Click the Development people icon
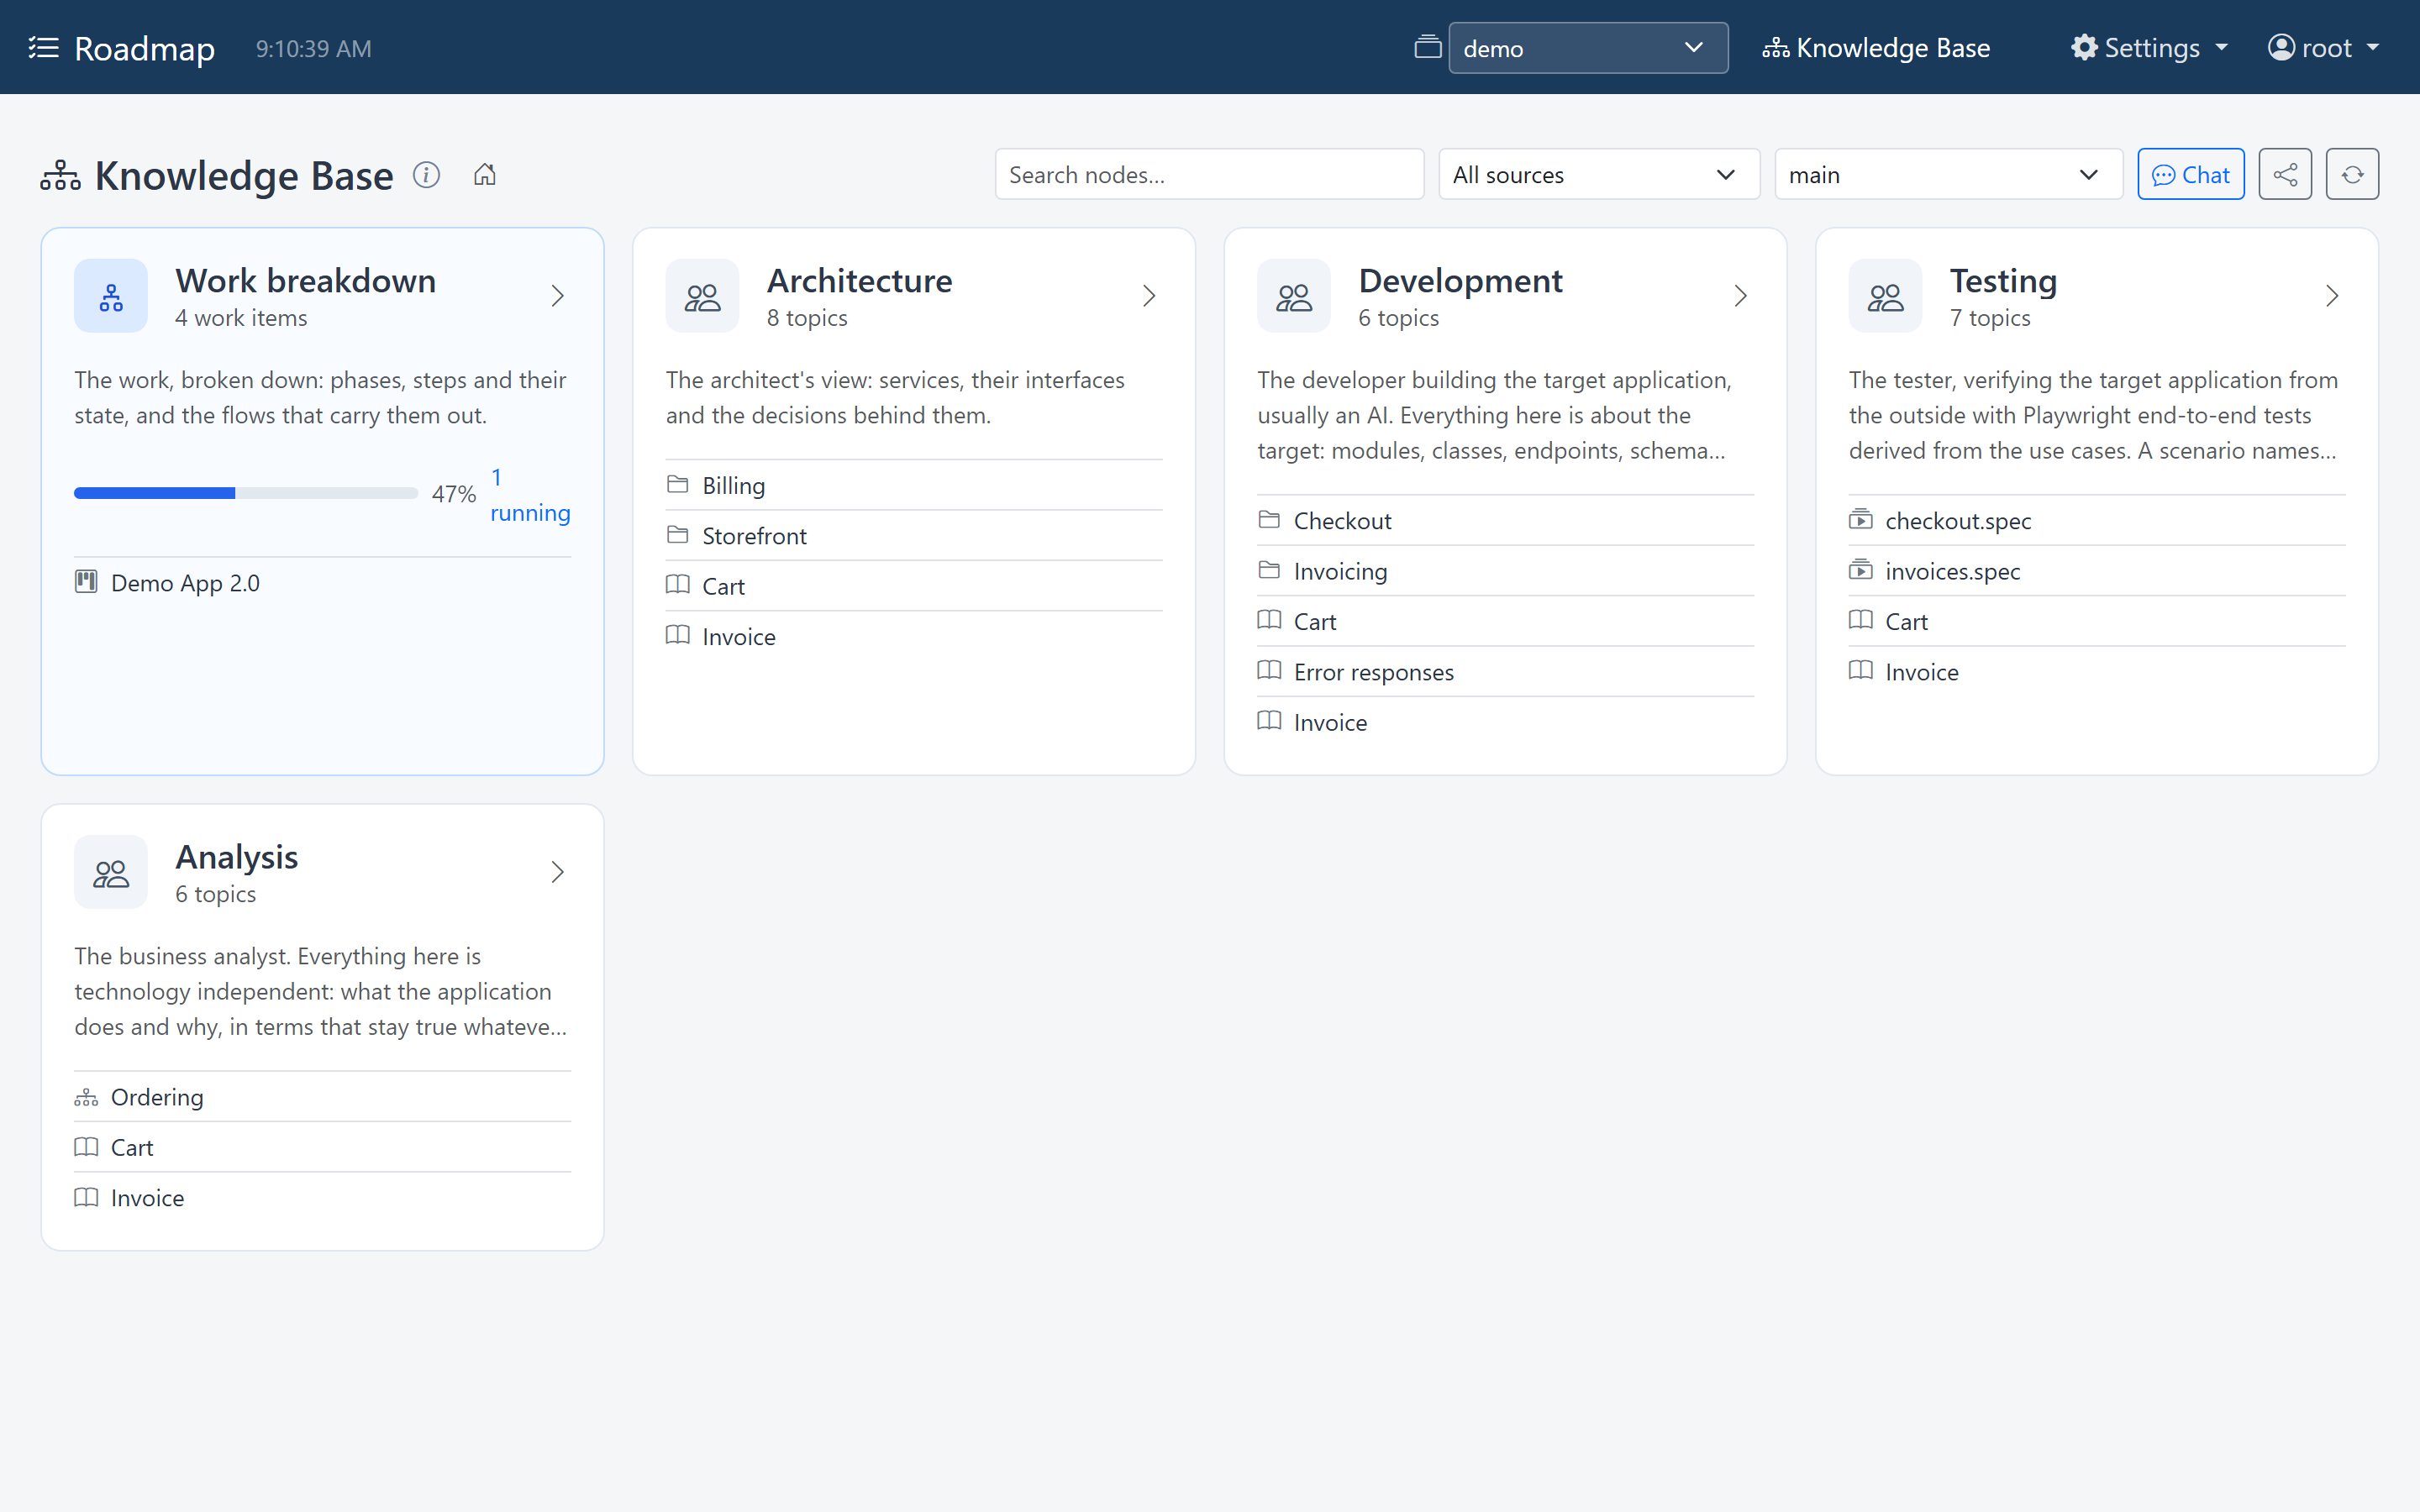The height and width of the screenshot is (1512, 2420). pyautogui.click(x=1294, y=296)
